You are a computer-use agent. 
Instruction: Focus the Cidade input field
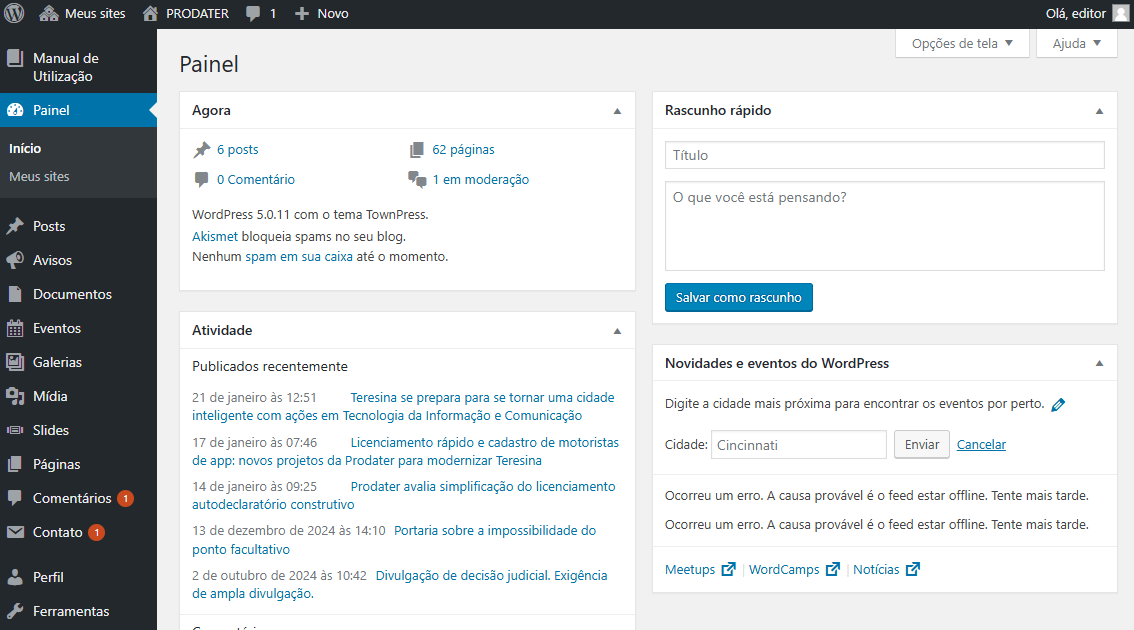(x=799, y=445)
